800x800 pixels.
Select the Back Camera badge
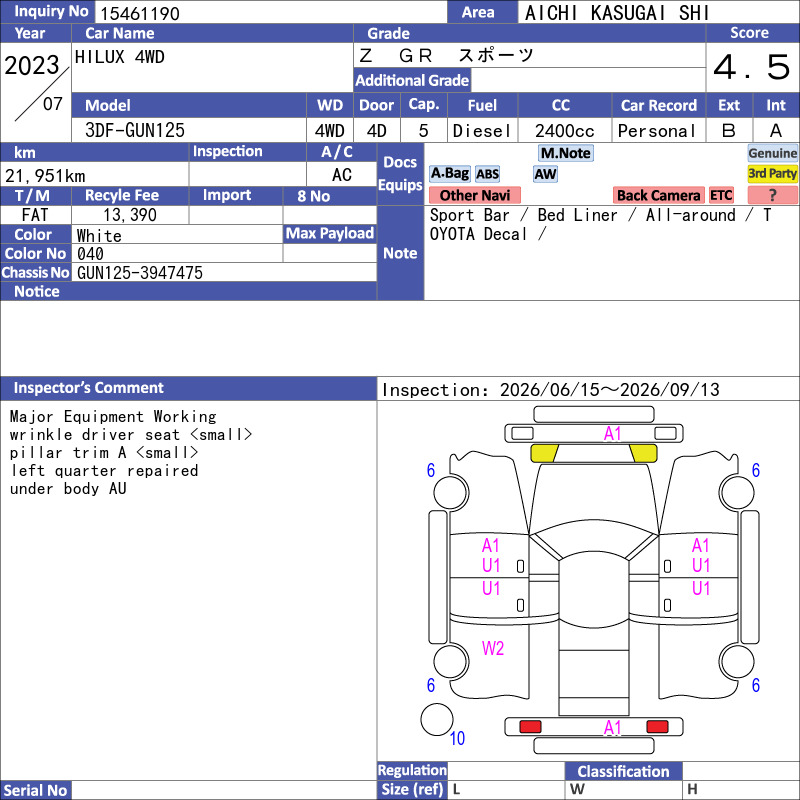pos(658,195)
